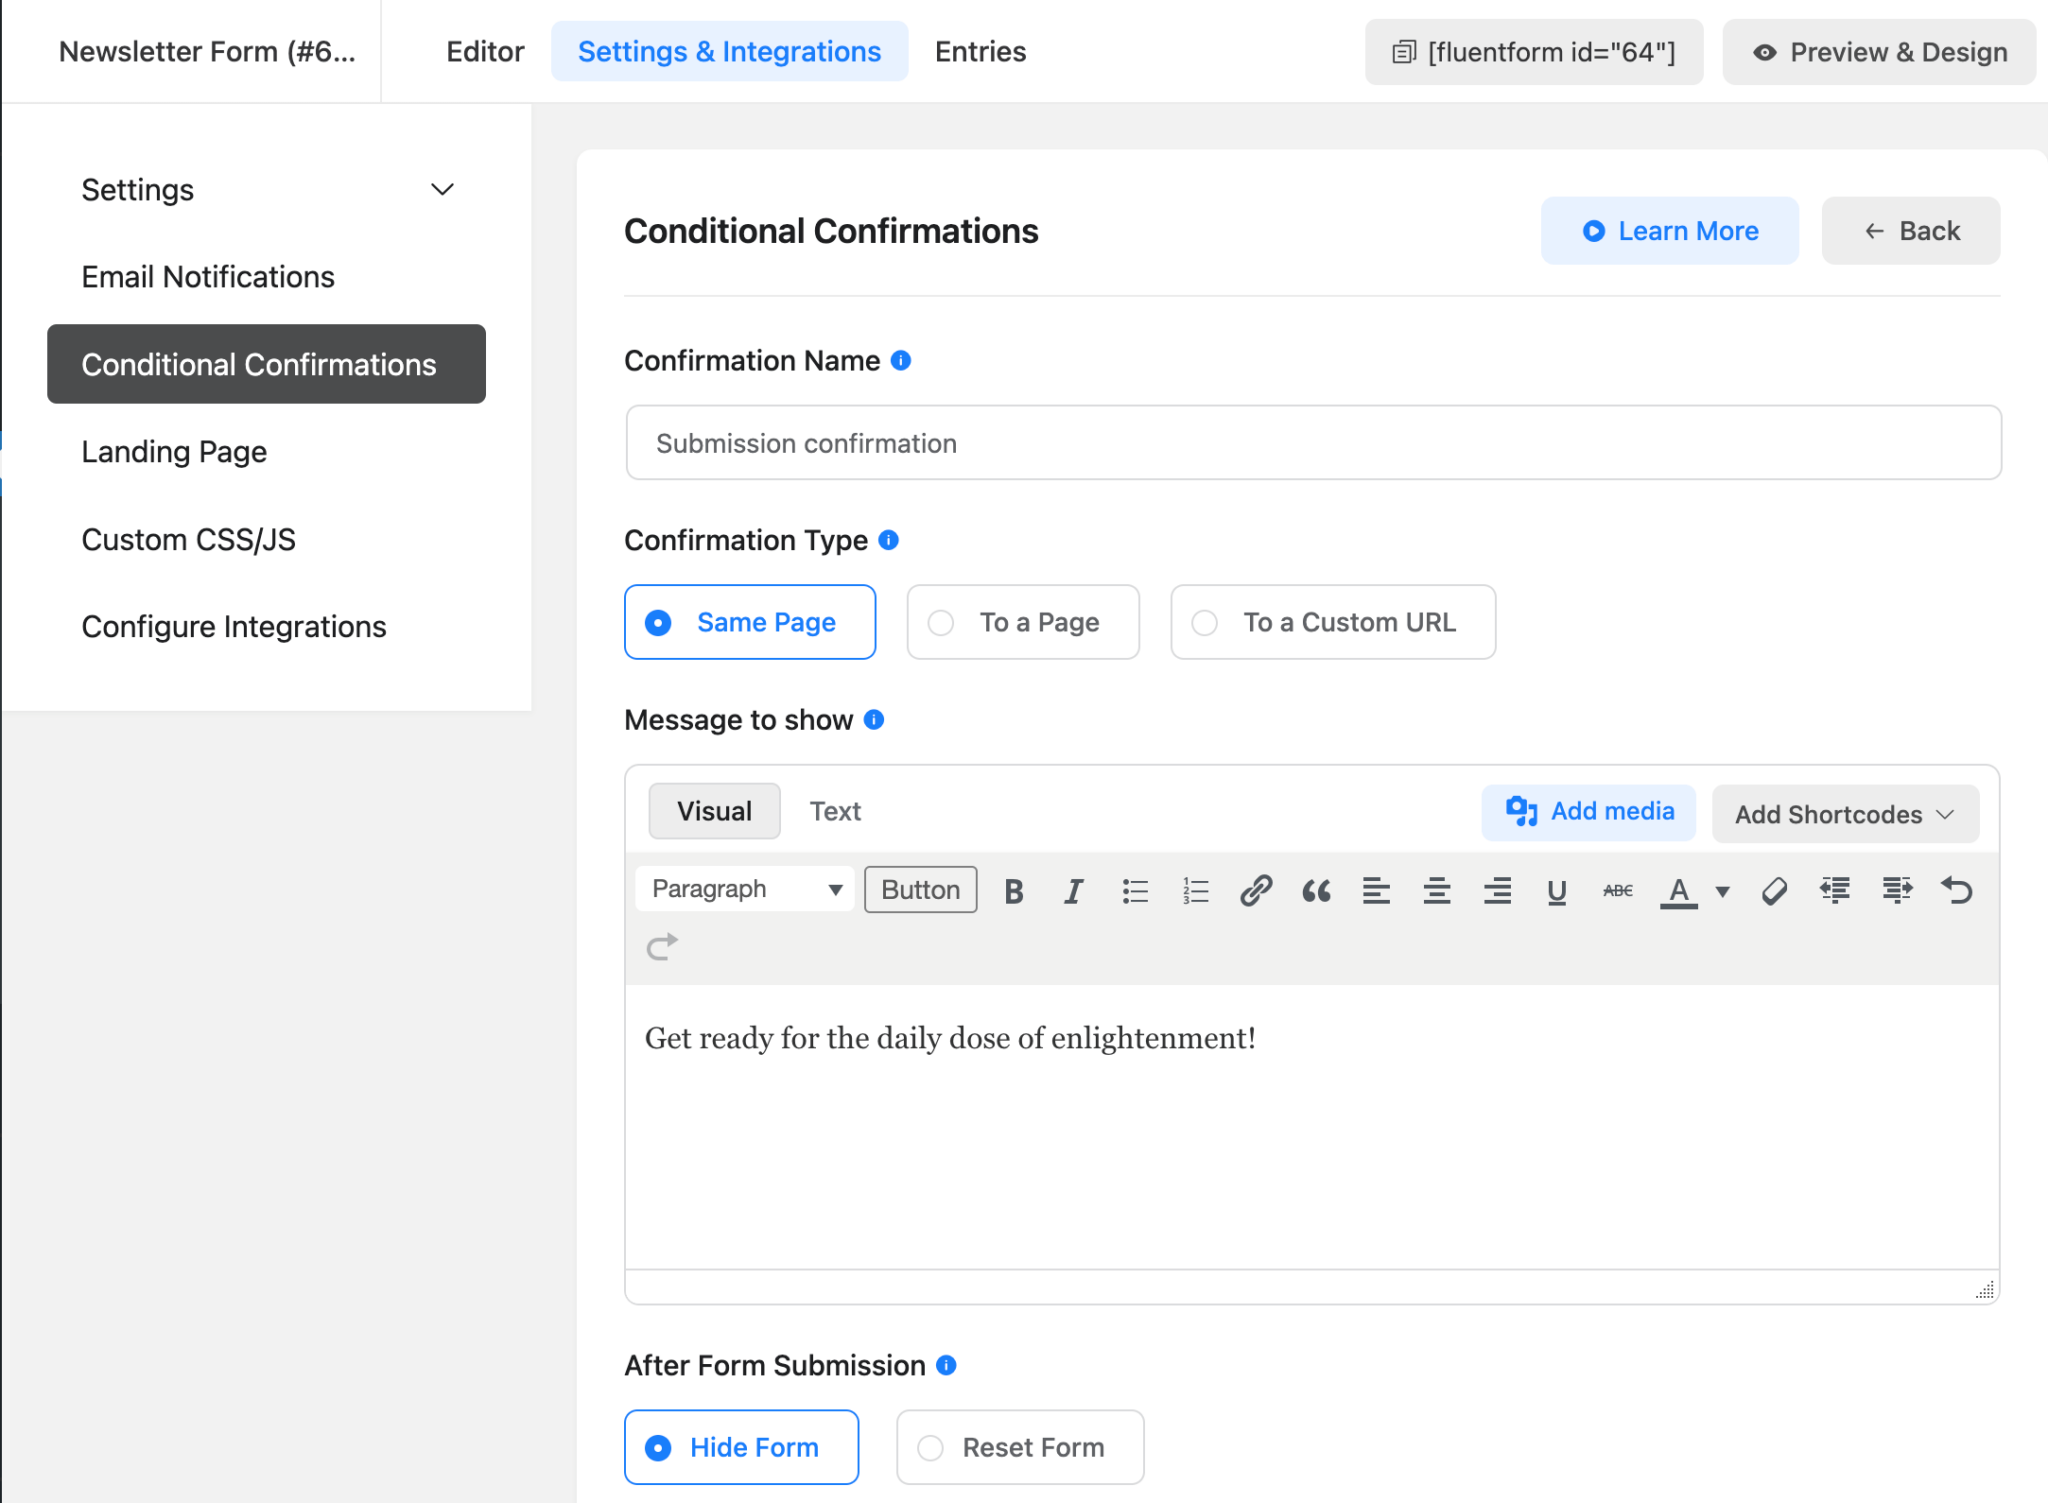
Task: Add a blockquote to the message
Action: (x=1316, y=889)
